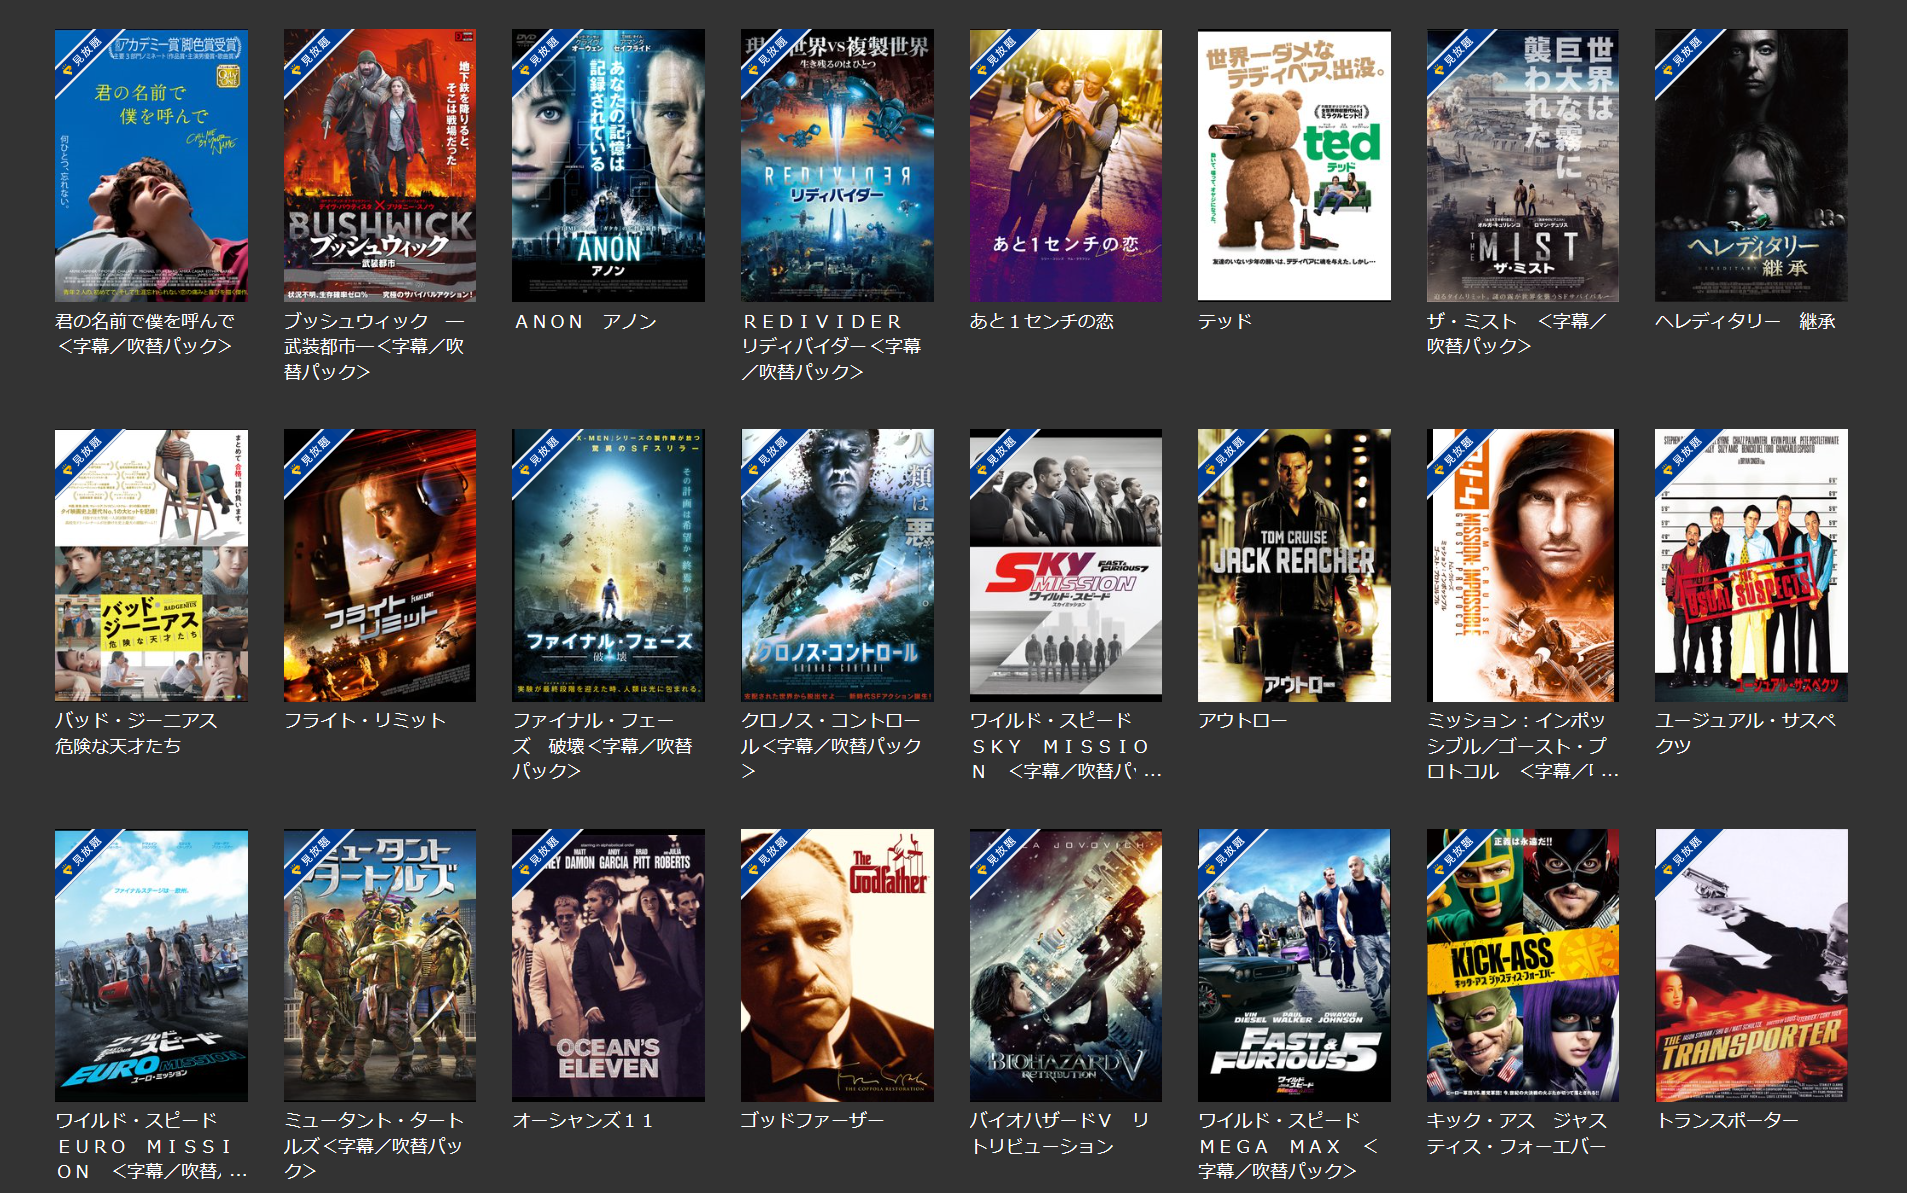
Task: Open the SKY MISSION poster
Action: click(1066, 565)
